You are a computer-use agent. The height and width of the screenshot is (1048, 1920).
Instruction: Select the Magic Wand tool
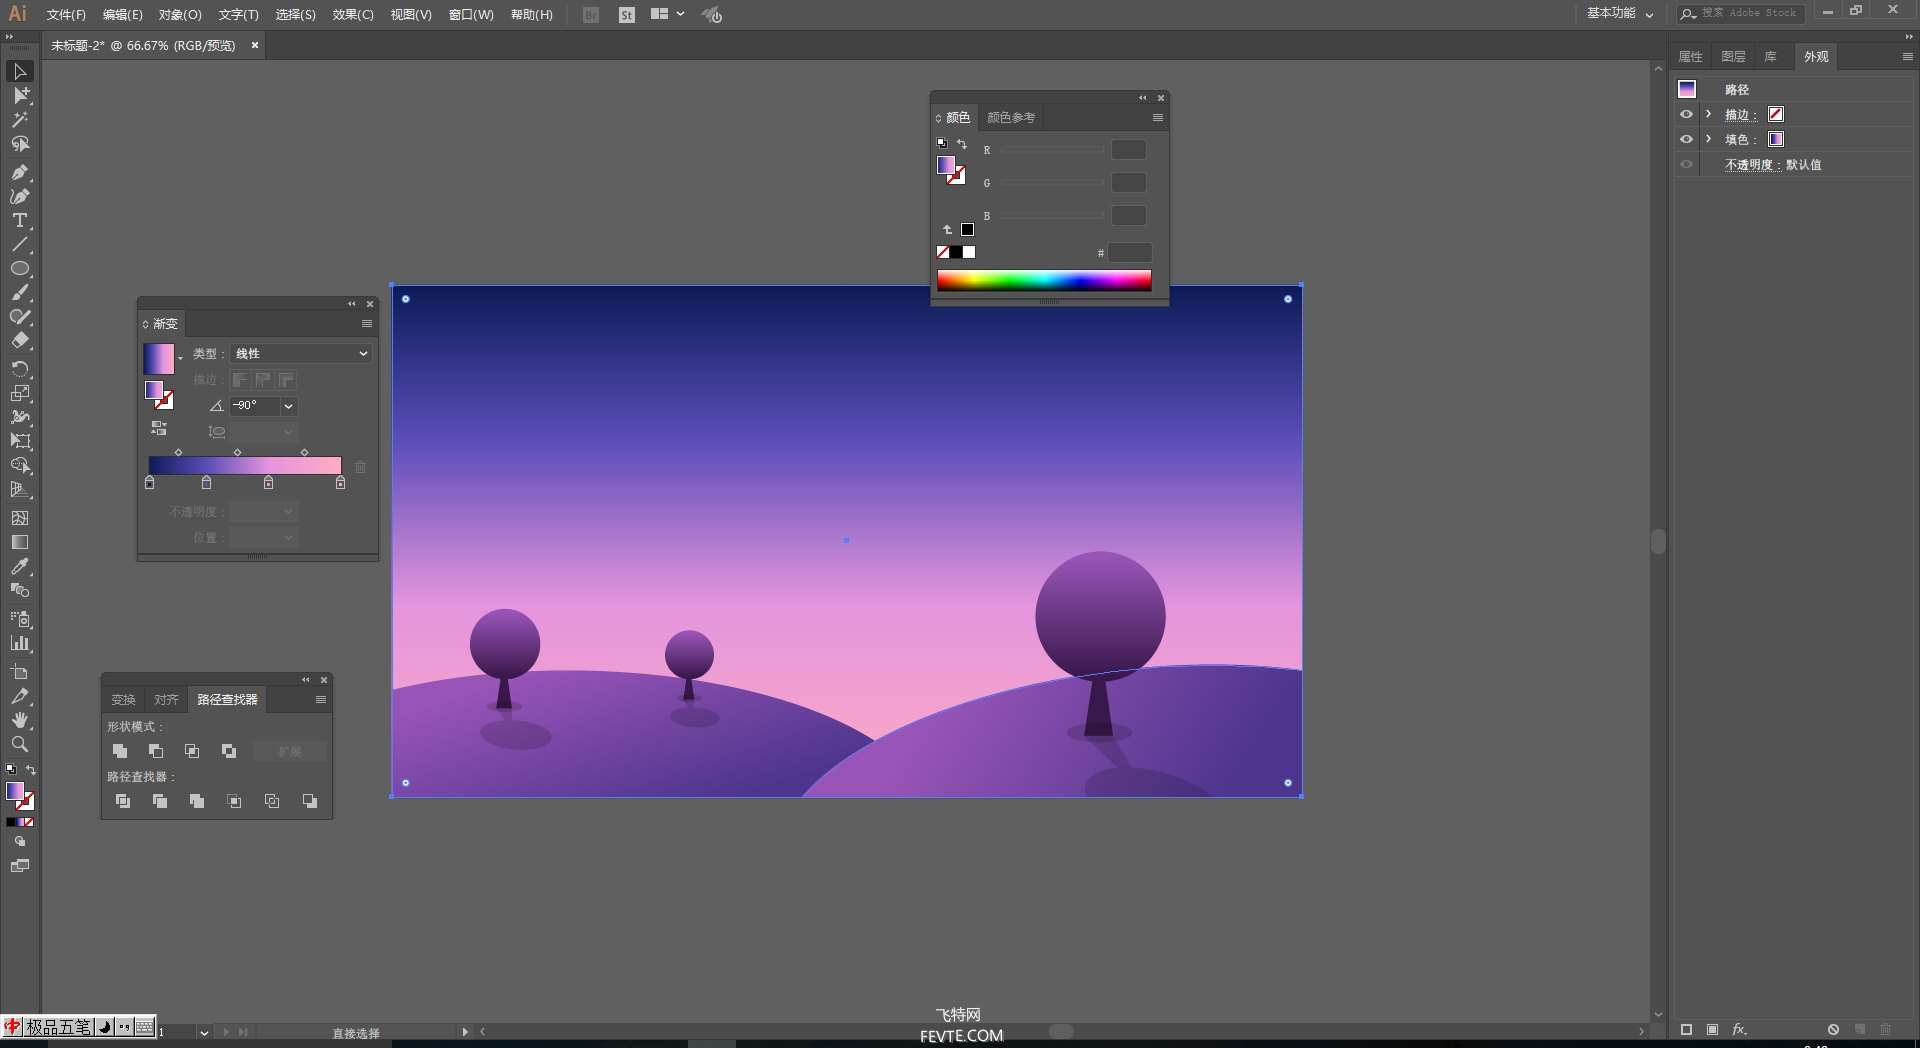coord(19,120)
